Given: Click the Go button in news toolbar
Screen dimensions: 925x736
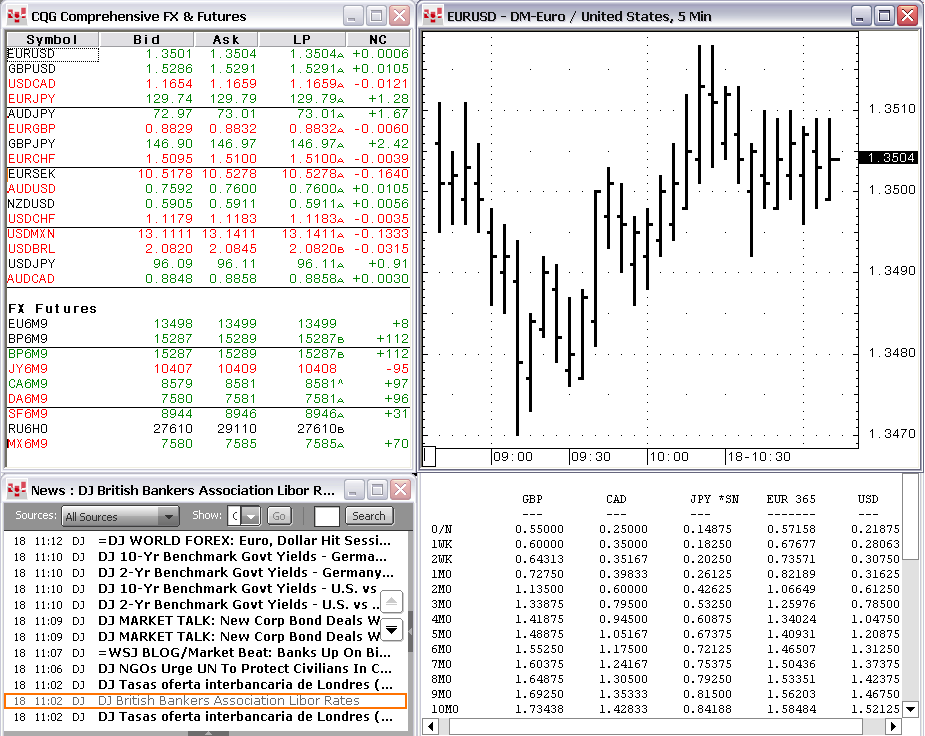Looking at the screenshot, I should click(x=278, y=517).
